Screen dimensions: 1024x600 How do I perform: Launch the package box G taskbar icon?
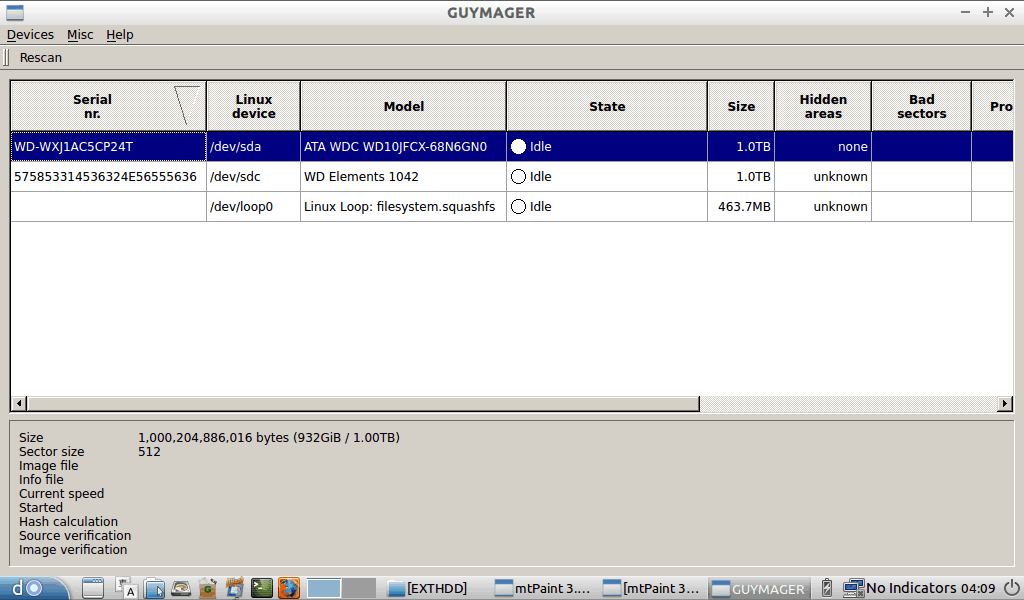208,588
